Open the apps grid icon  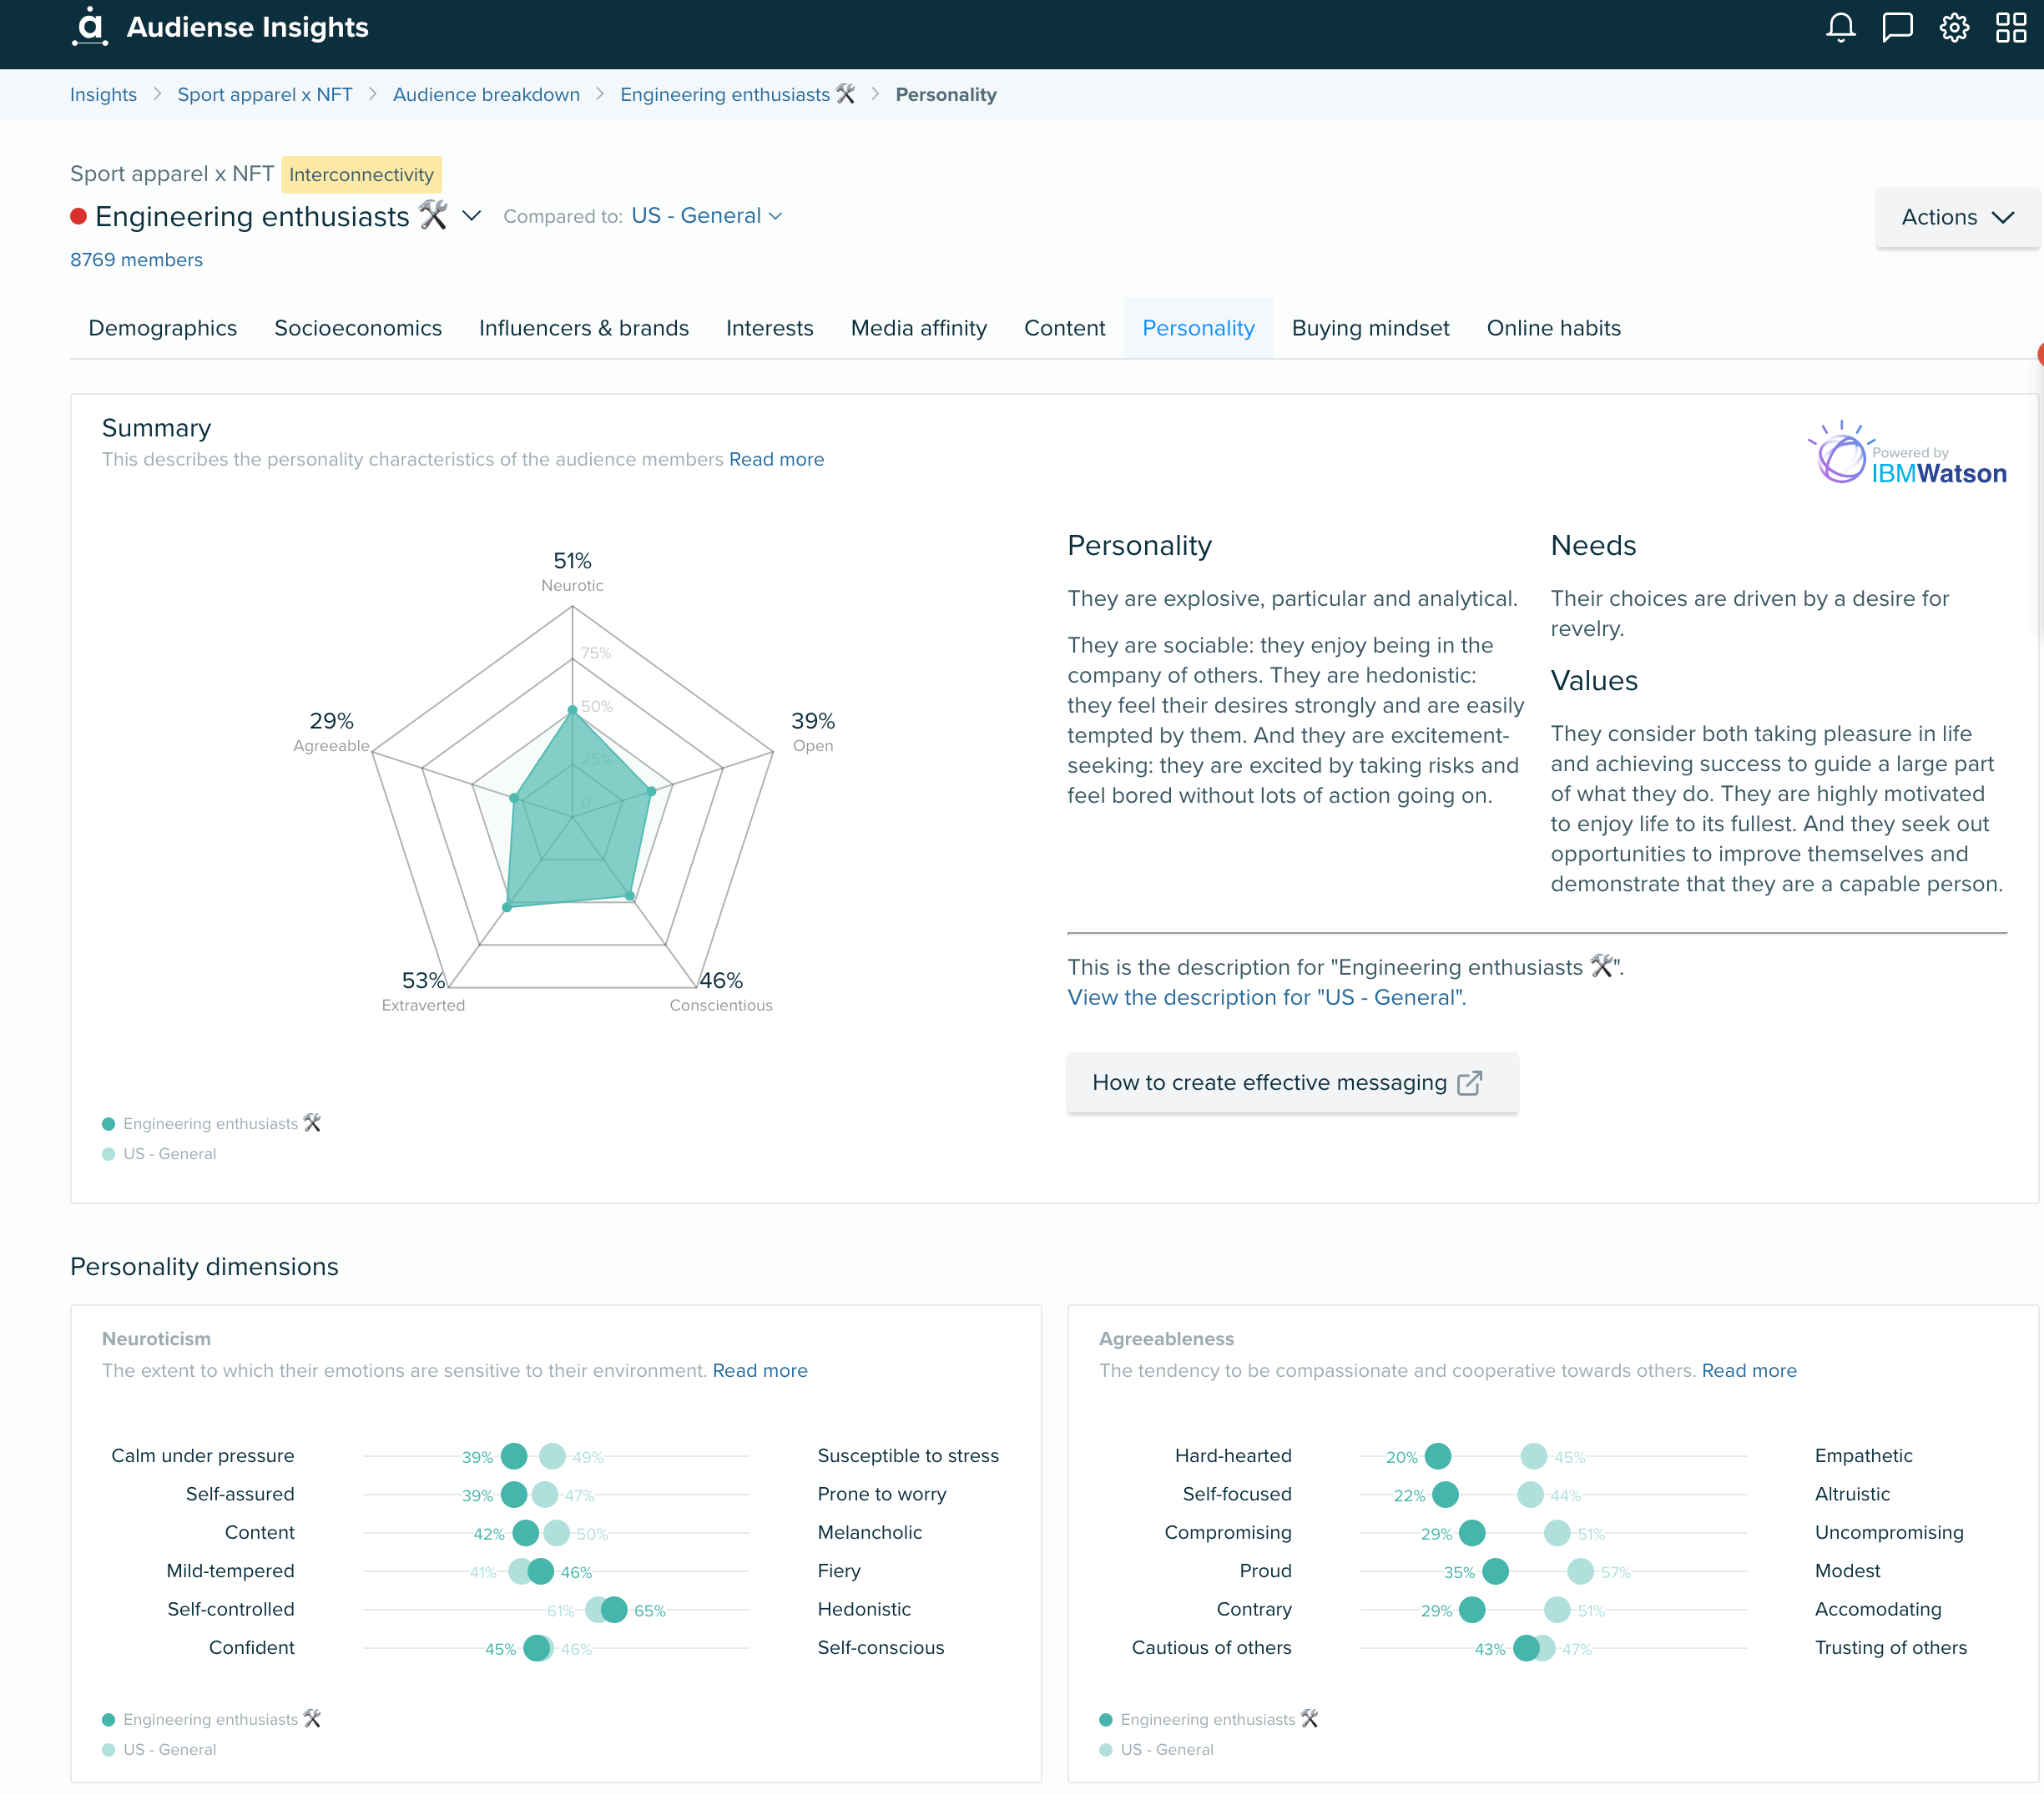pyautogui.click(x=2010, y=27)
